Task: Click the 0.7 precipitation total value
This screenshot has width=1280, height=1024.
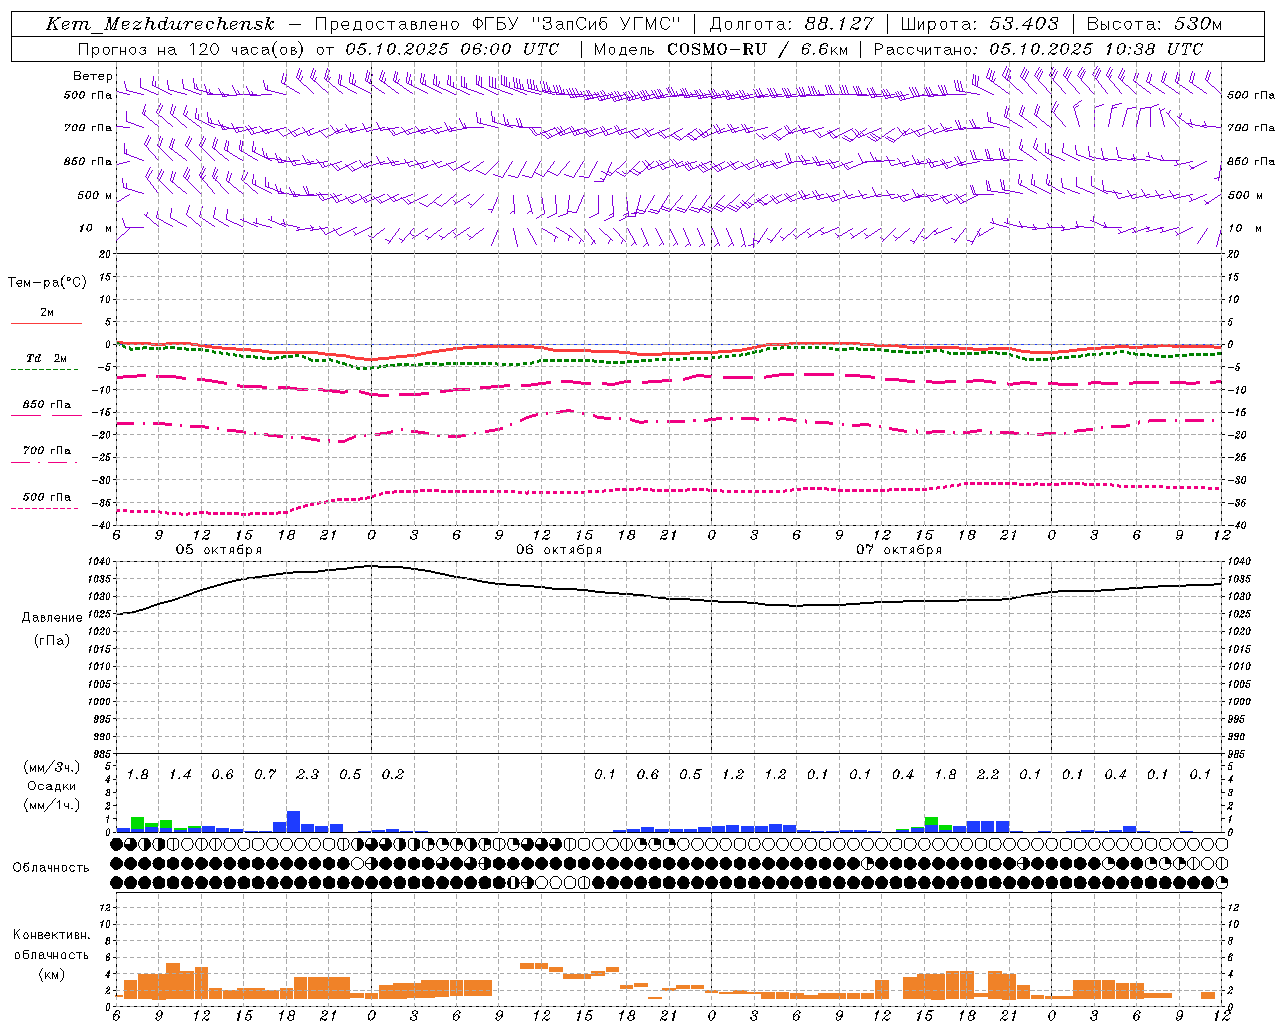Action: [x=265, y=774]
